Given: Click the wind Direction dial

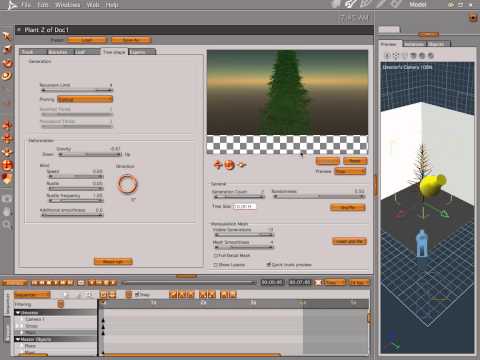Looking at the screenshot, I should 127,184.
